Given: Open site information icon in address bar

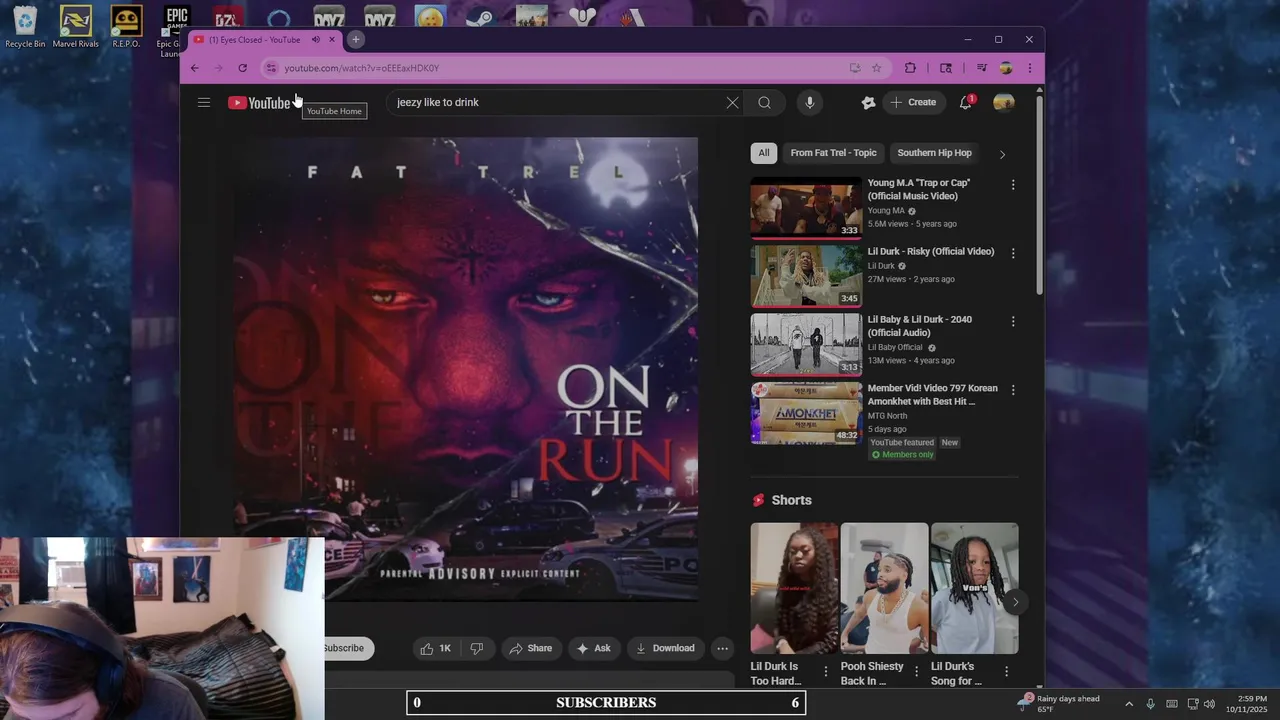Looking at the screenshot, I should (270, 68).
